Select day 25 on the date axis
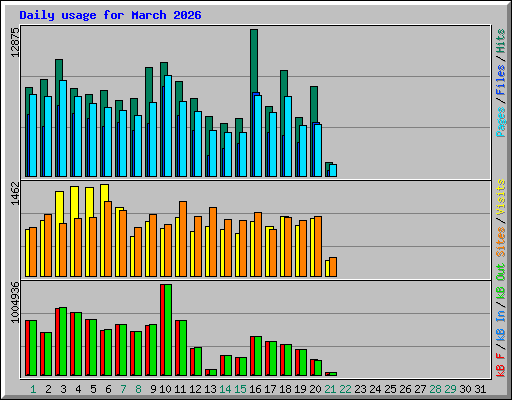This screenshot has width=512, height=400. coord(390,389)
